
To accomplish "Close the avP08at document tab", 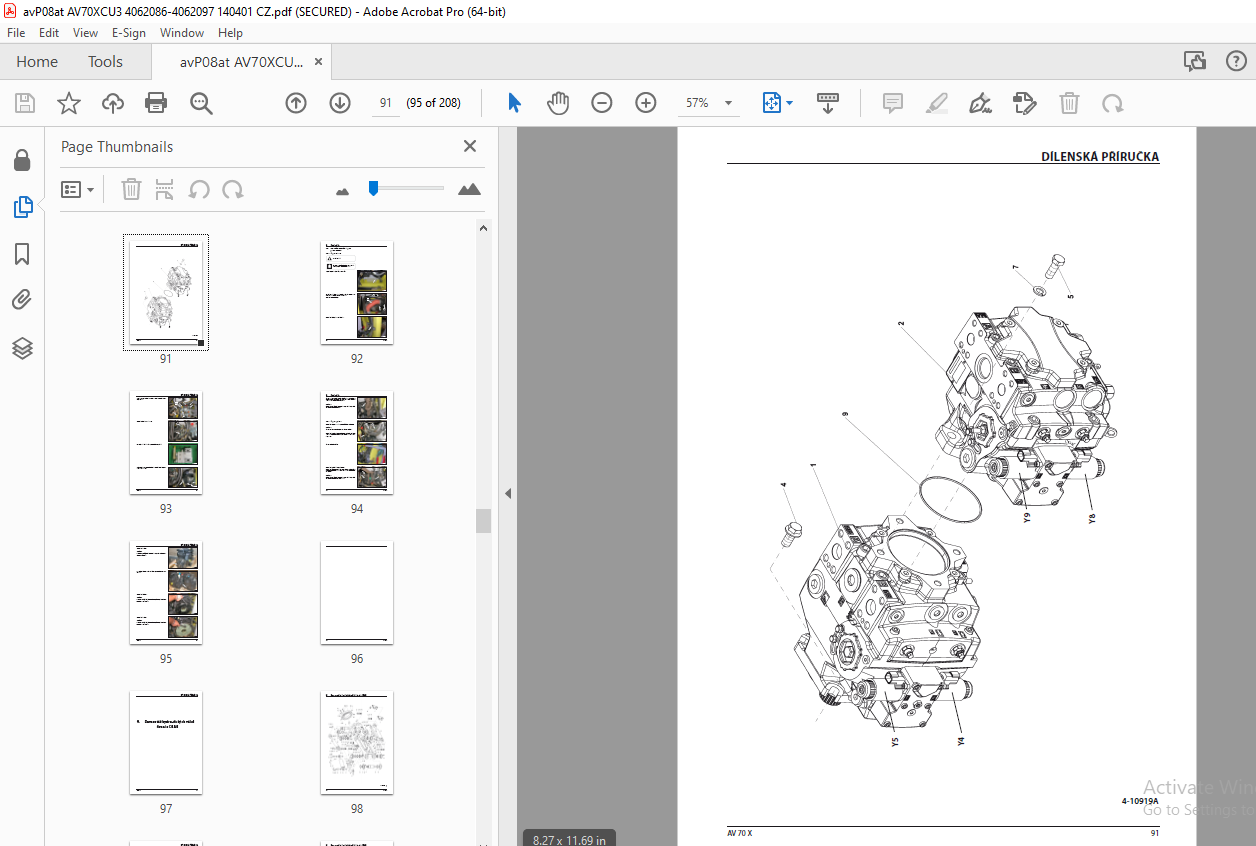I will (x=319, y=62).
